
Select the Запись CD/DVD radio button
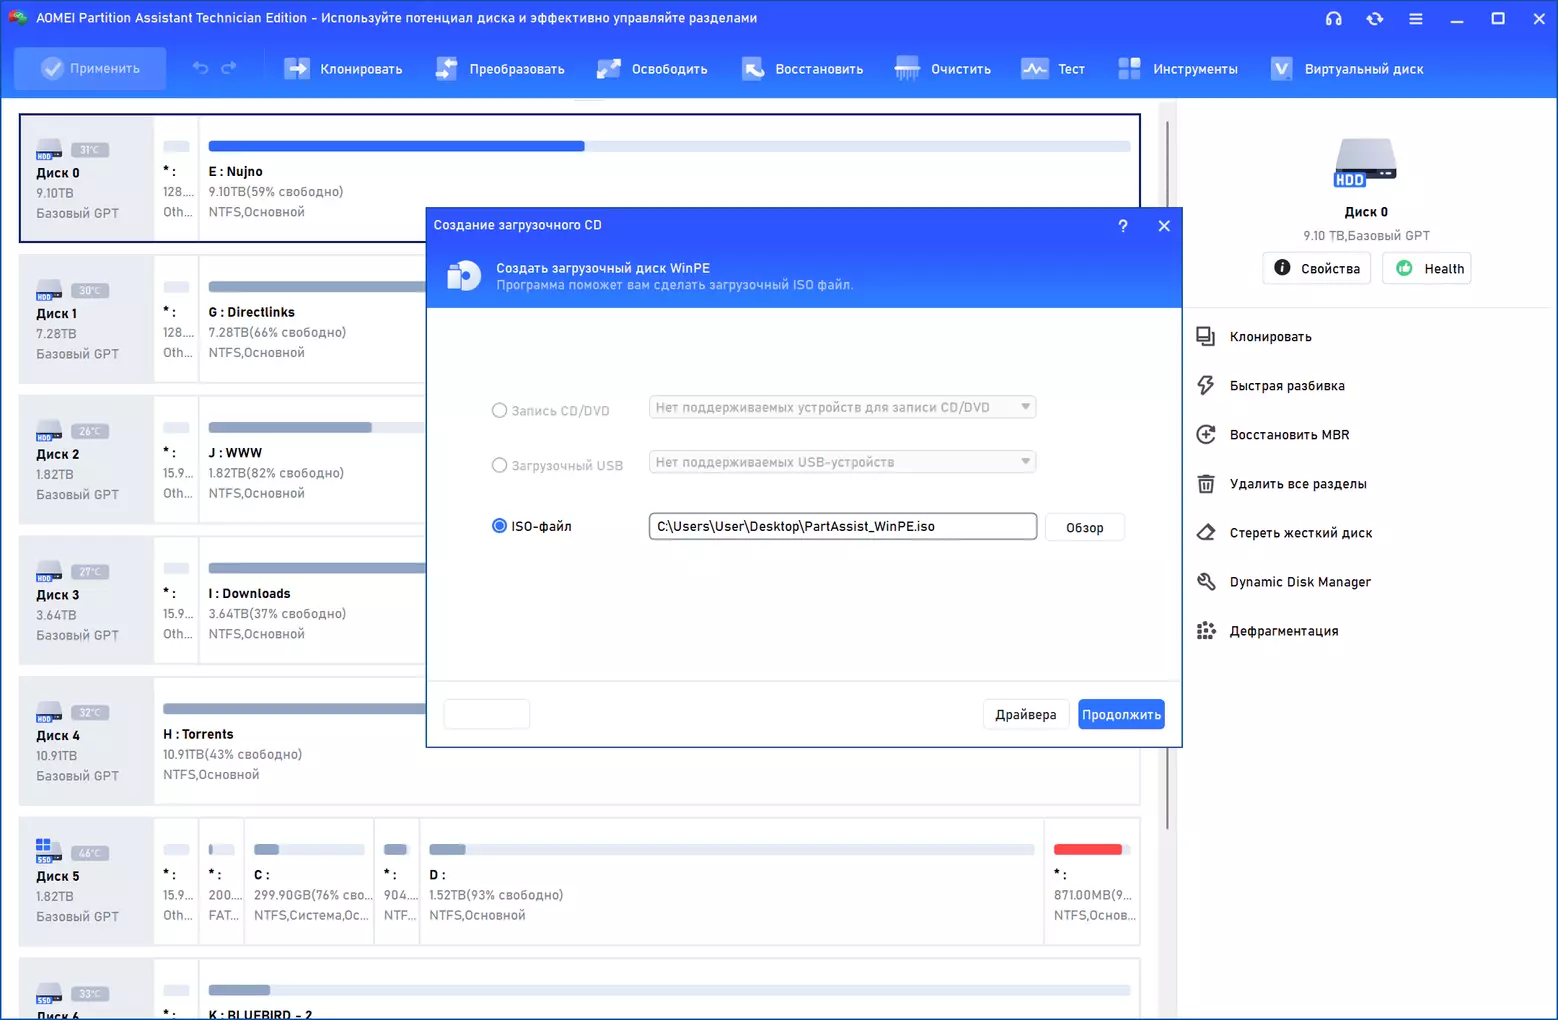(x=499, y=411)
